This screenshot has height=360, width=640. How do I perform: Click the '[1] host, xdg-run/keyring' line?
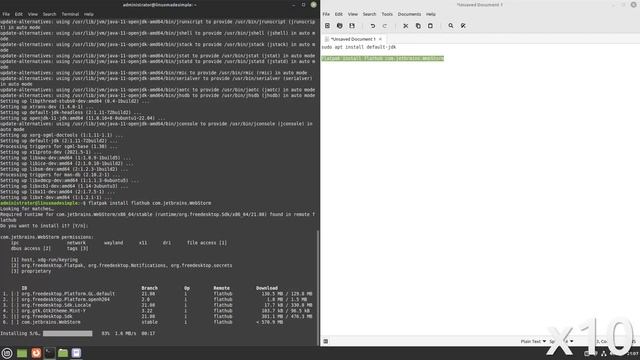coord(44,260)
